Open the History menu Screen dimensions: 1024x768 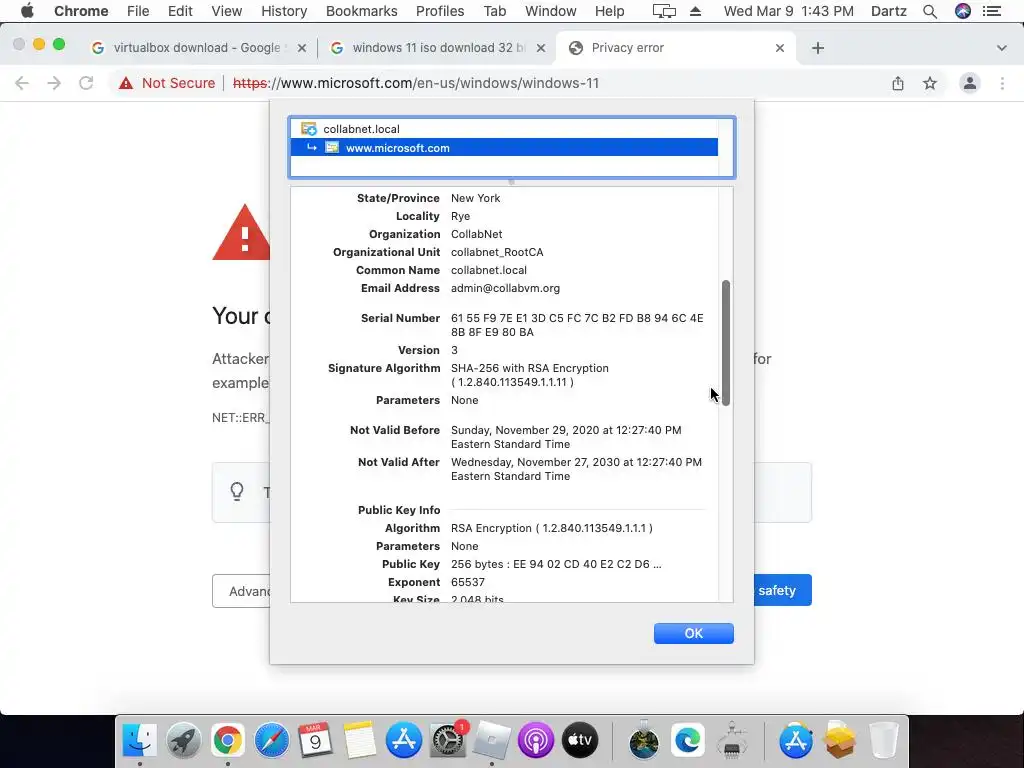[284, 11]
